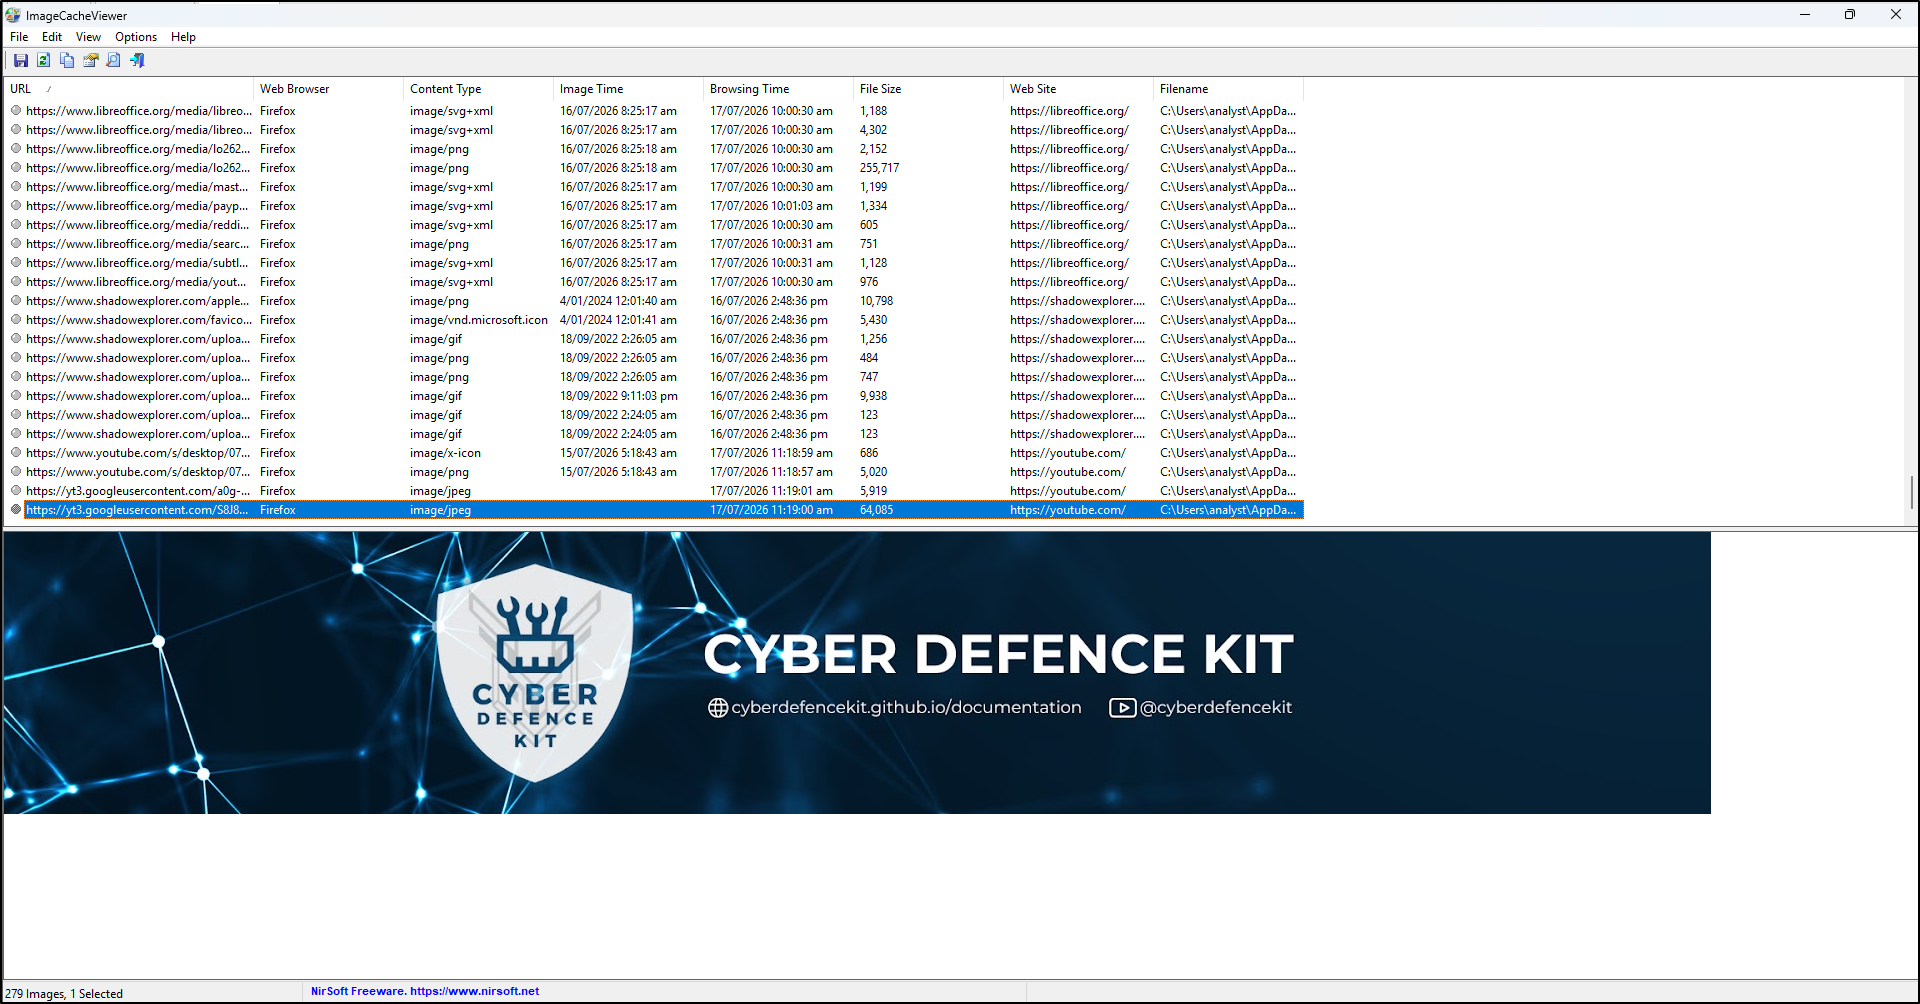Click the file size cell 10,798
1920x1004 pixels.
pyautogui.click(x=877, y=301)
